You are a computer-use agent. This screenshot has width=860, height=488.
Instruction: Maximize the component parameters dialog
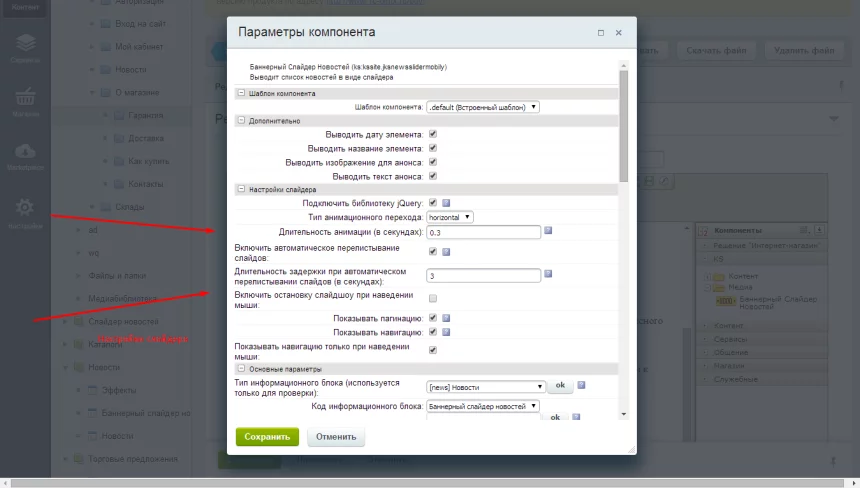600,33
